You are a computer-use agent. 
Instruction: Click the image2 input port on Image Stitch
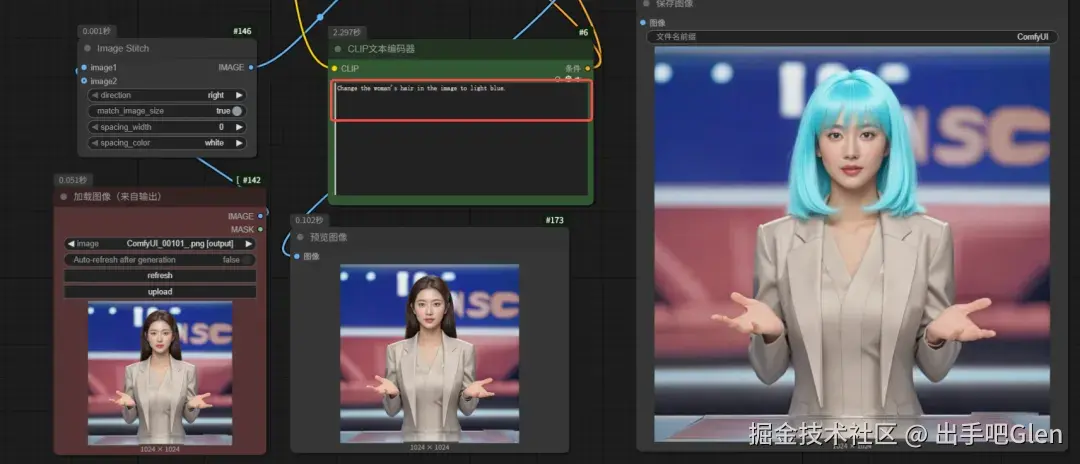coord(84,81)
